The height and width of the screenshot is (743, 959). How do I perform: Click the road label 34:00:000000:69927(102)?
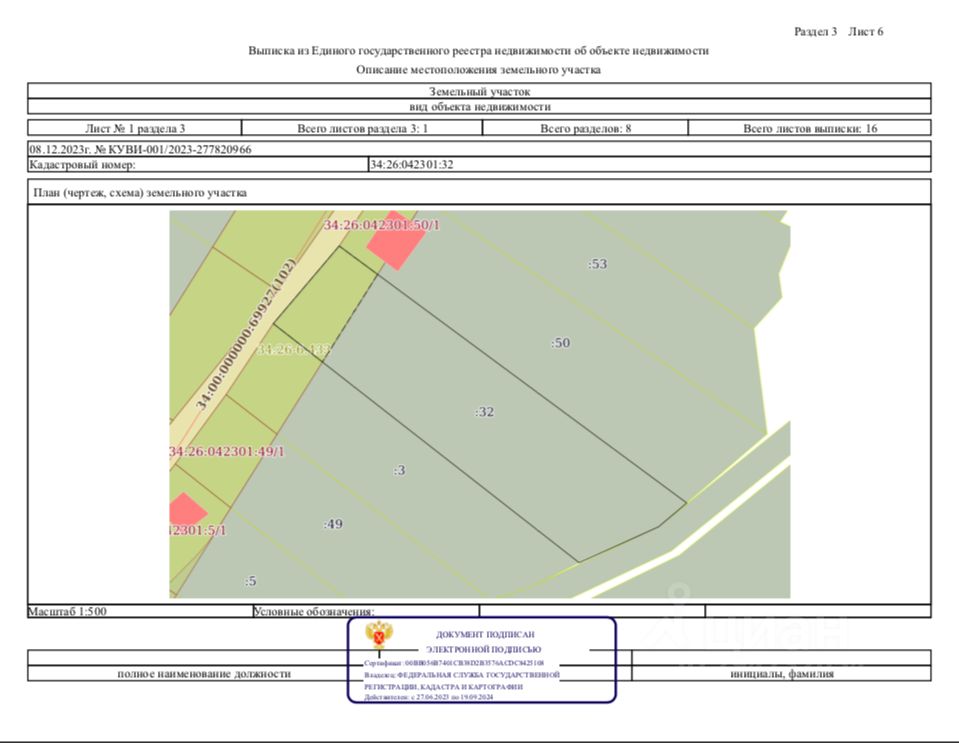[246, 334]
